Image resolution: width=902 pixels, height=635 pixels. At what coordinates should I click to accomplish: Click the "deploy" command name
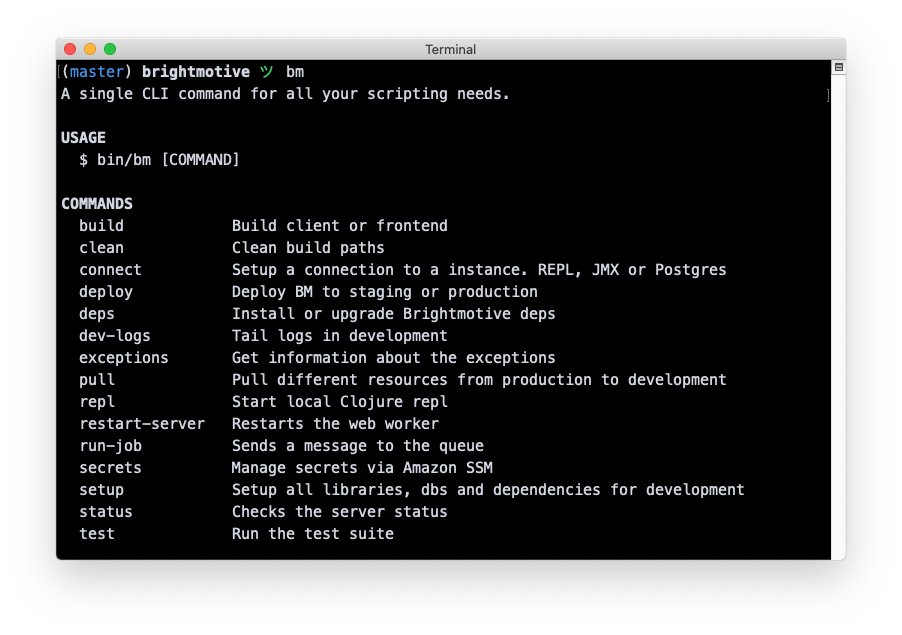tap(106, 292)
